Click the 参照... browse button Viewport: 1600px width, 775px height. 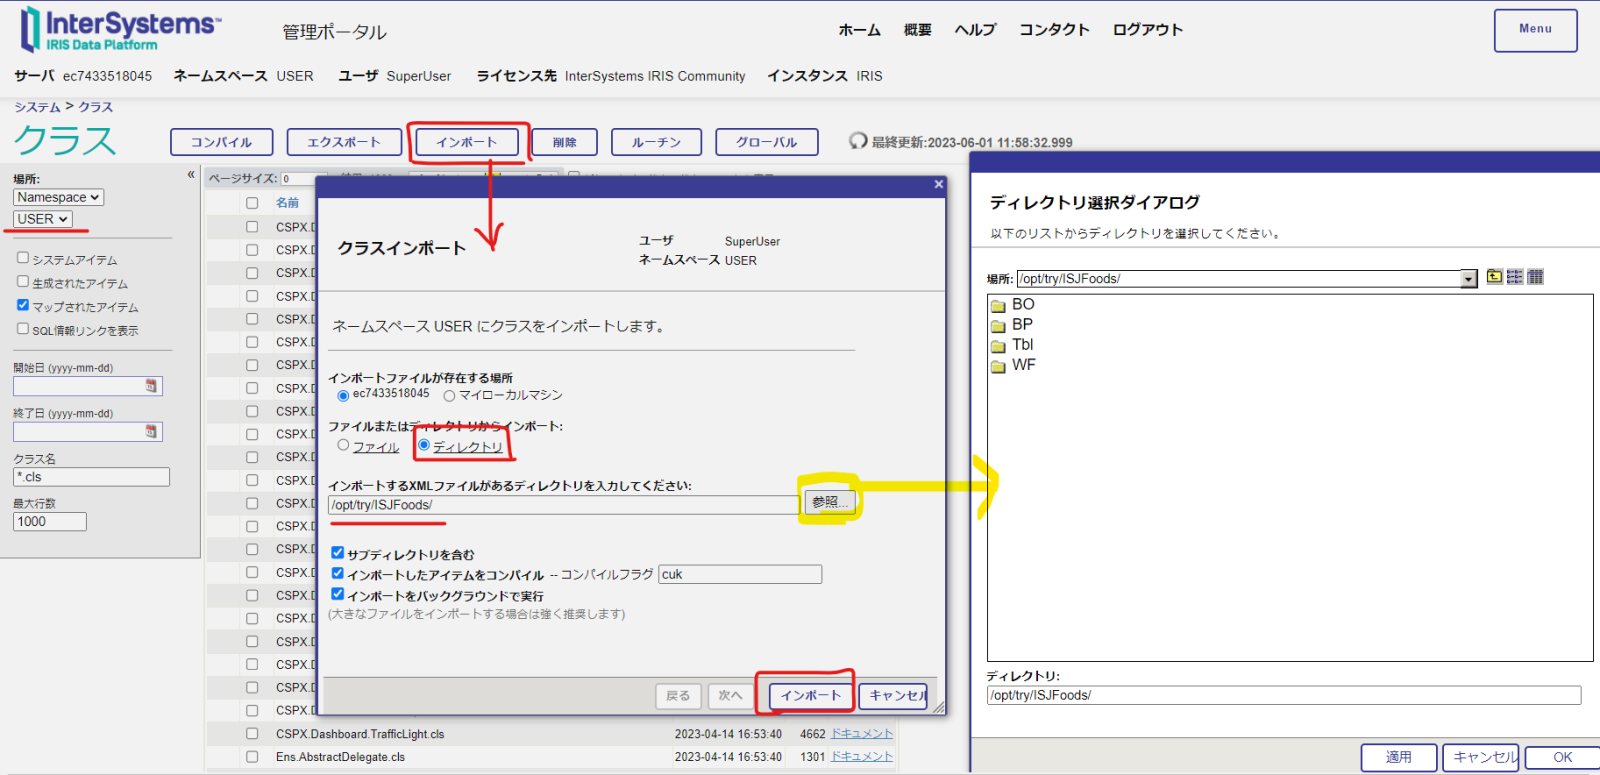tap(830, 502)
